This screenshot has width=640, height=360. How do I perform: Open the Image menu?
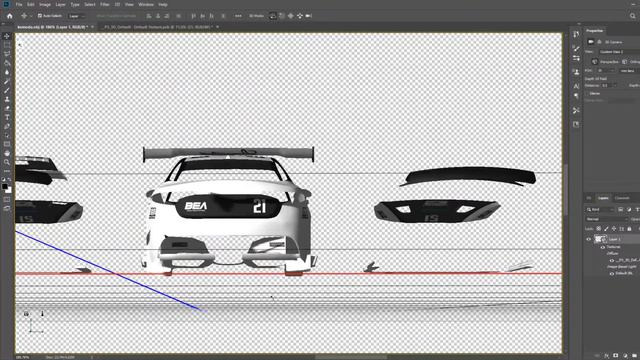(x=45, y=4)
